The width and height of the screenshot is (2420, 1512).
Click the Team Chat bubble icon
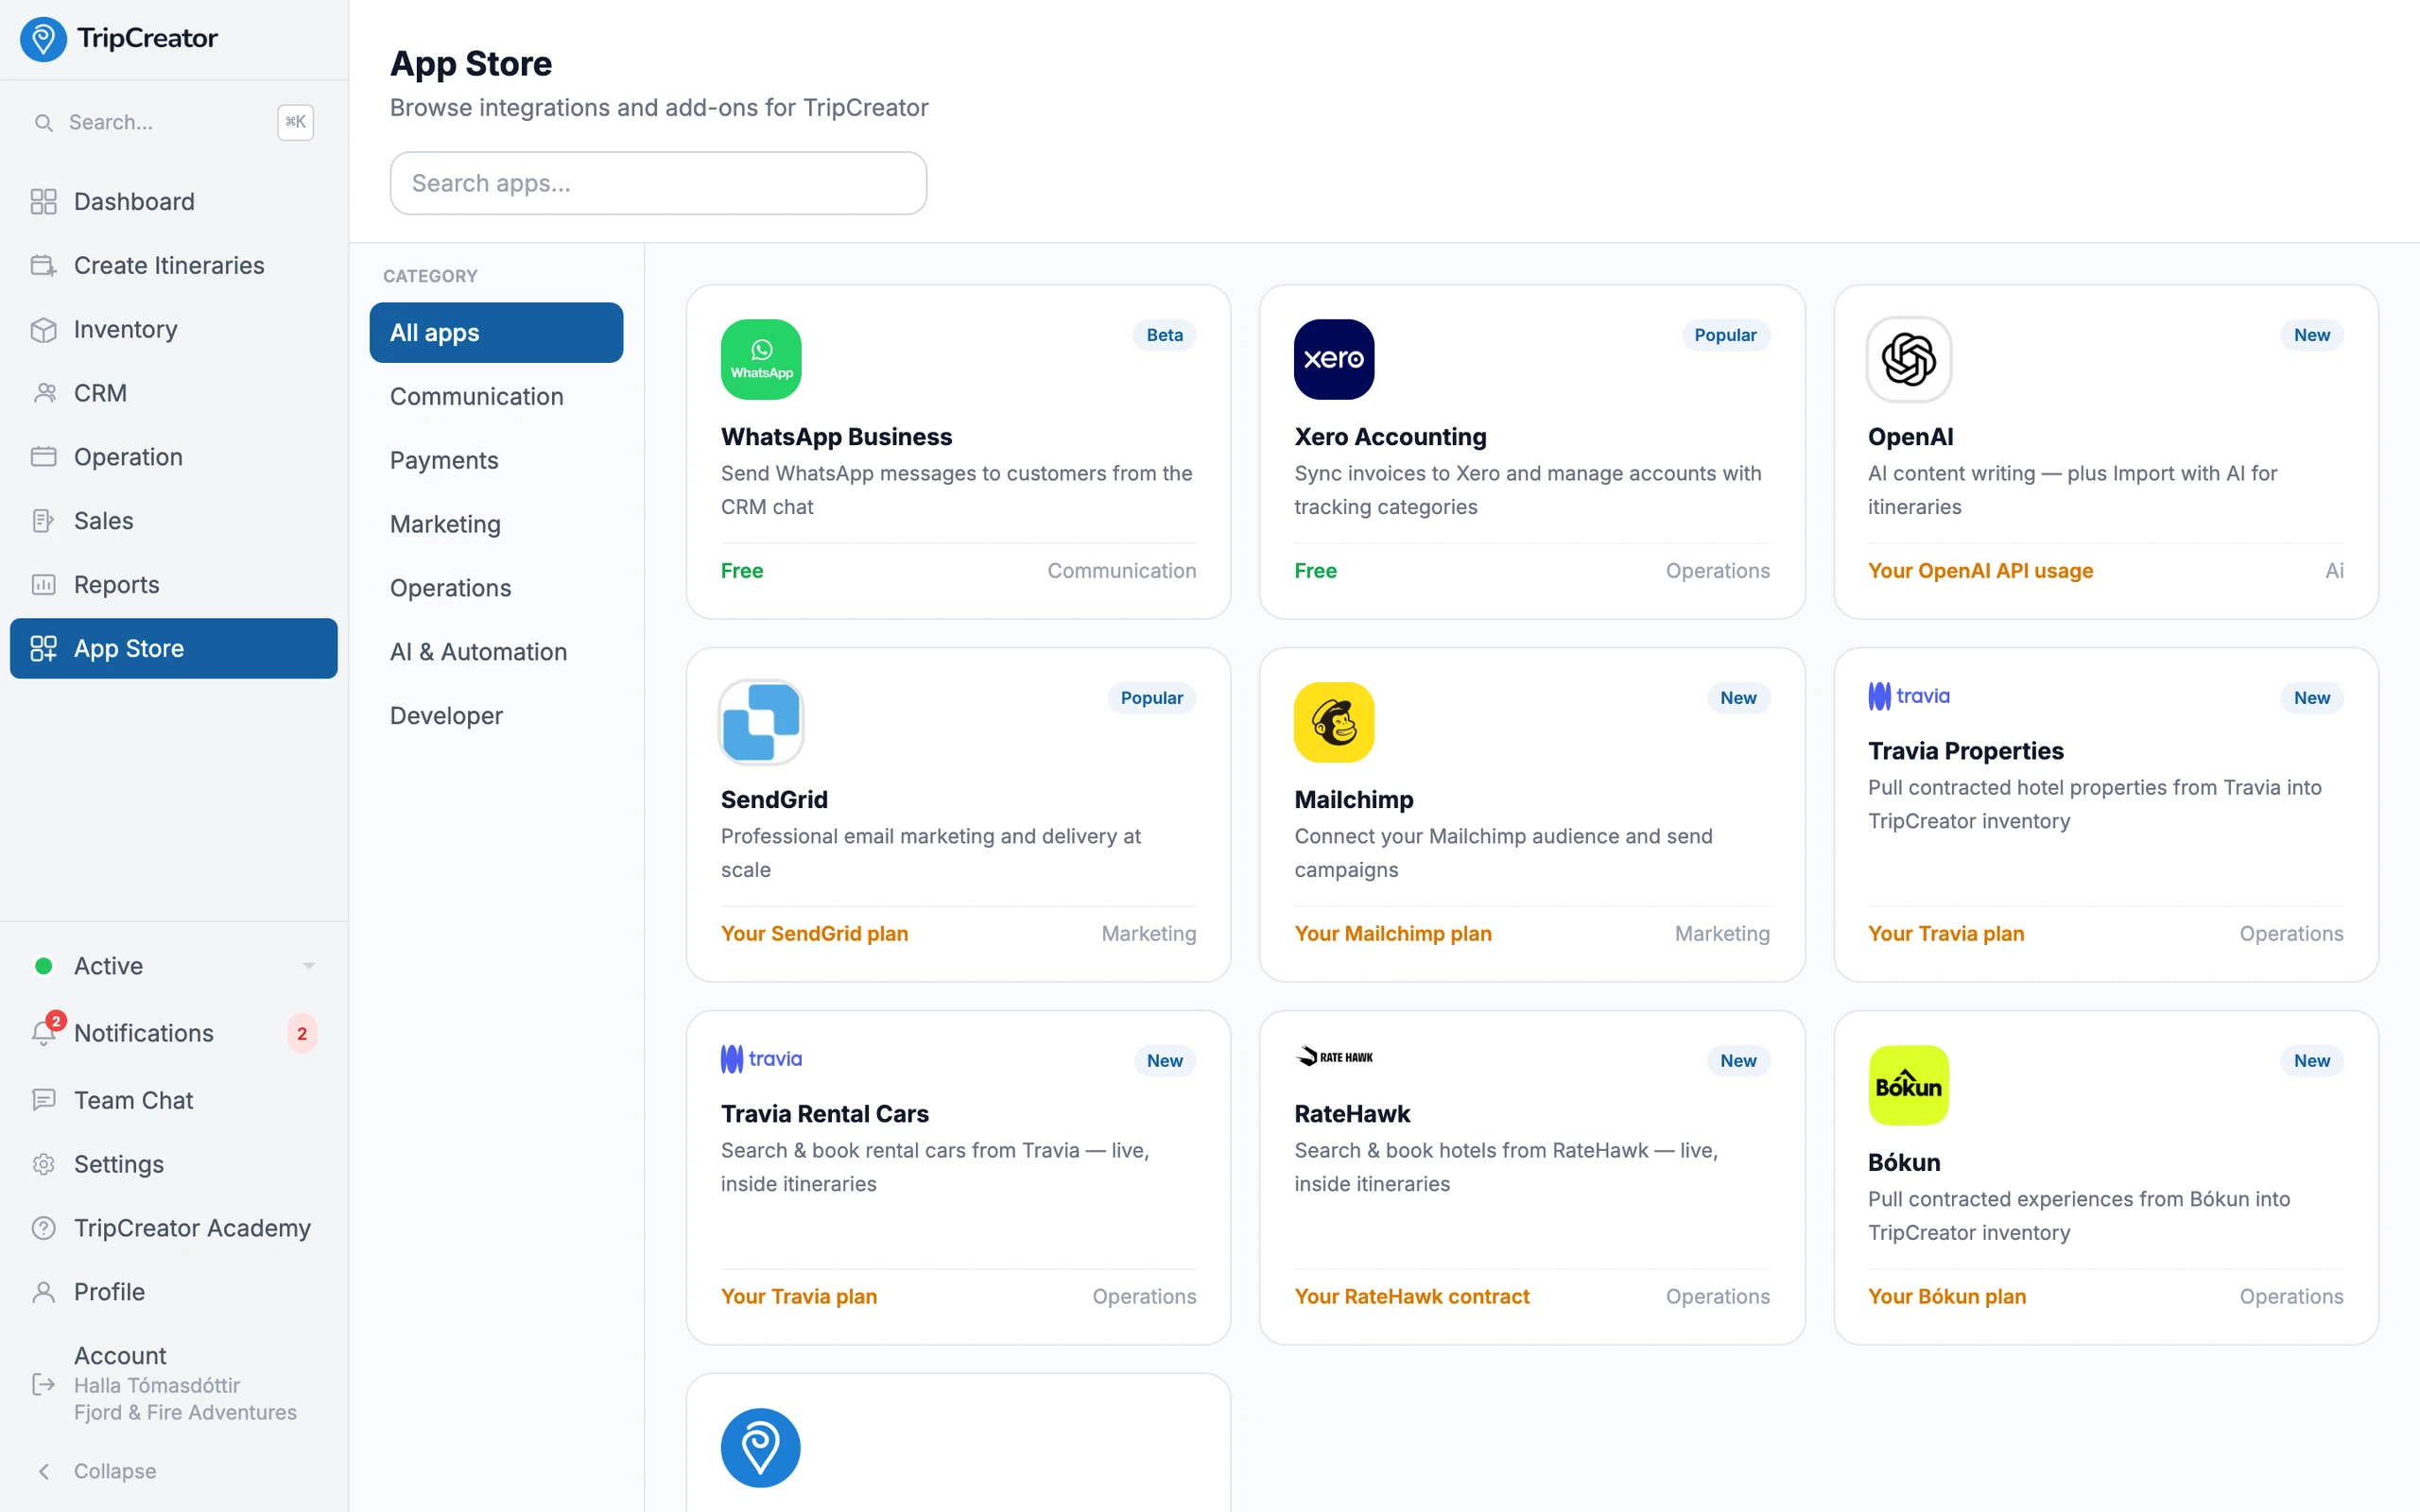pyautogui.click(x=43, y=1100)
